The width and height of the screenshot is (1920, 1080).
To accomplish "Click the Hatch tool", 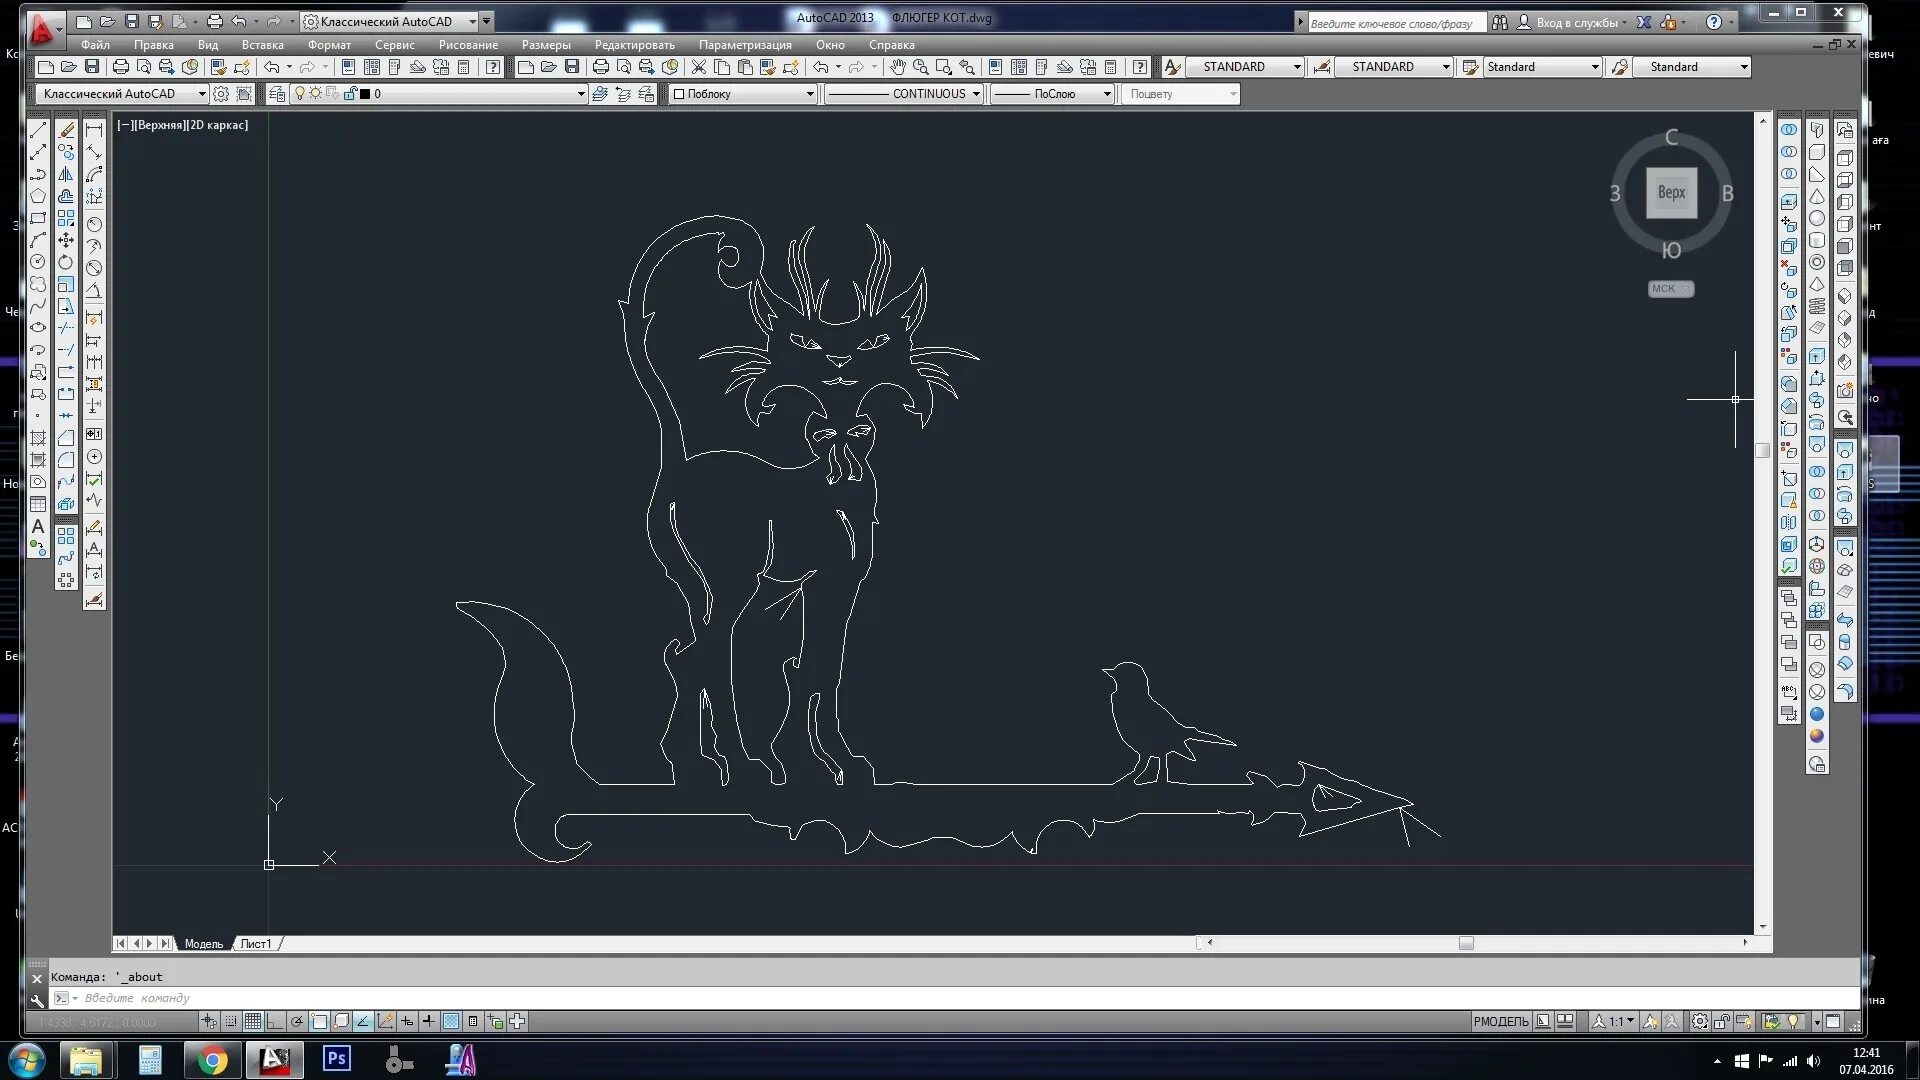I will tap(38, 438).
